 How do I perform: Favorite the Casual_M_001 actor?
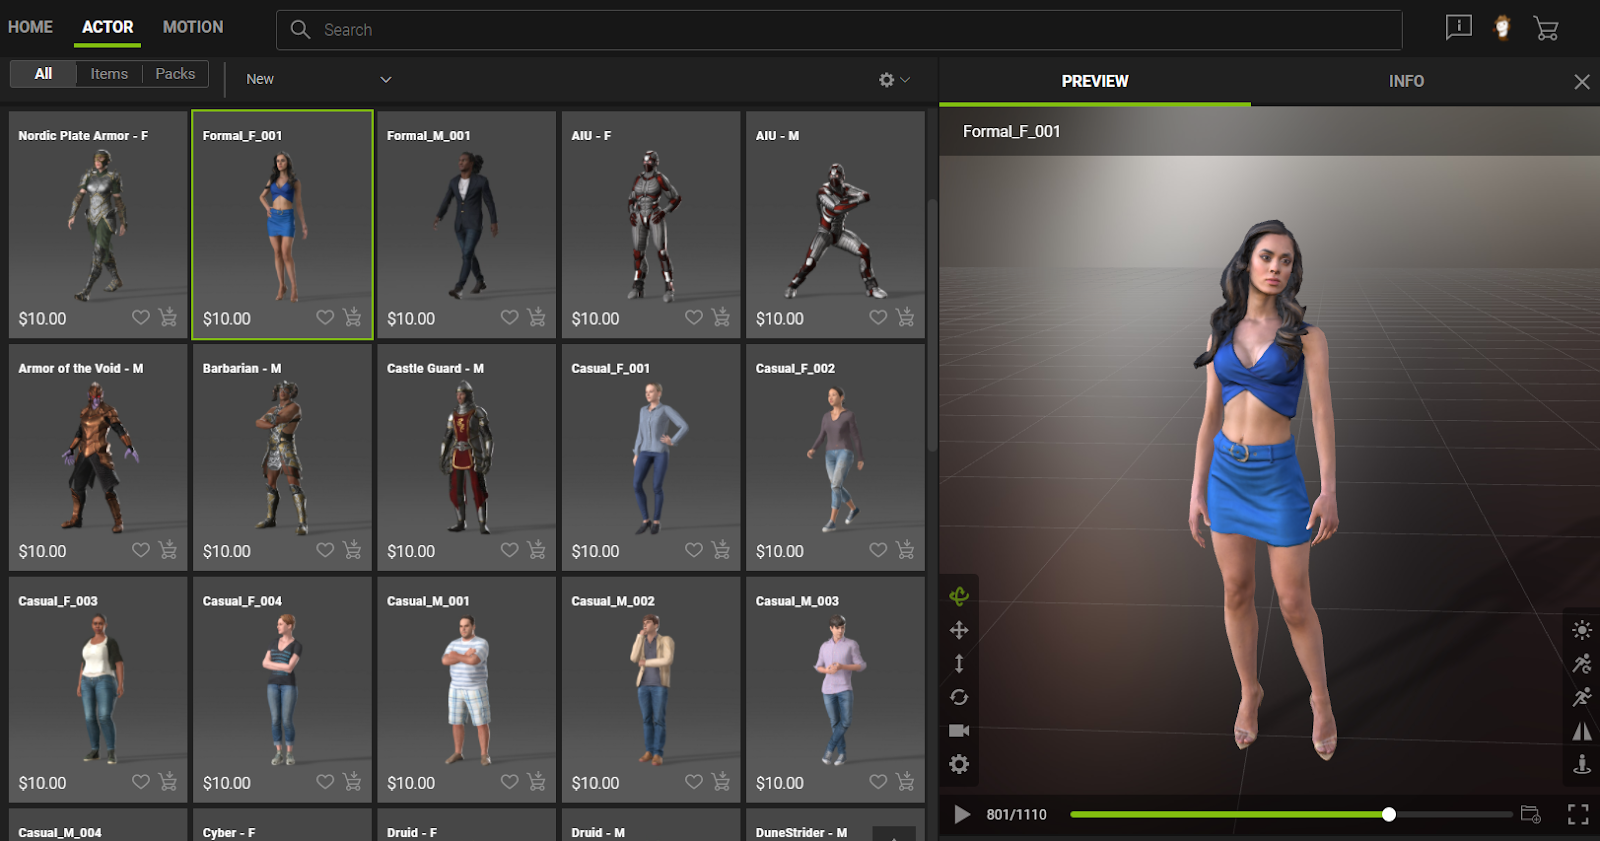tap(510, 781)
